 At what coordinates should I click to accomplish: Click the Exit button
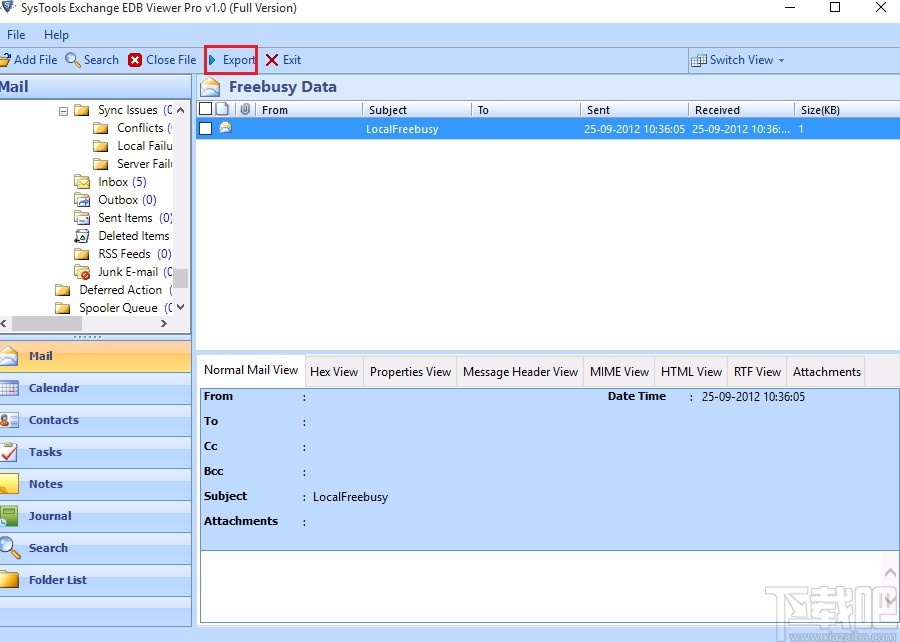[x=283, y=59]
